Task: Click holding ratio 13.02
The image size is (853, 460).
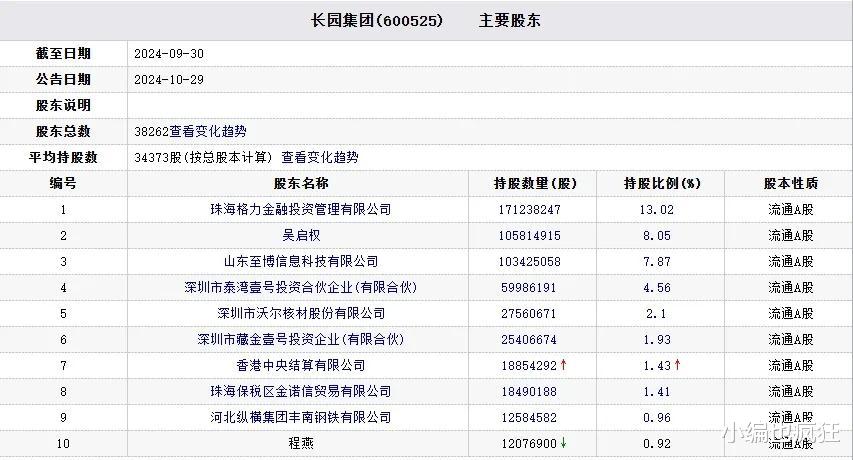Action: (657, 210)
